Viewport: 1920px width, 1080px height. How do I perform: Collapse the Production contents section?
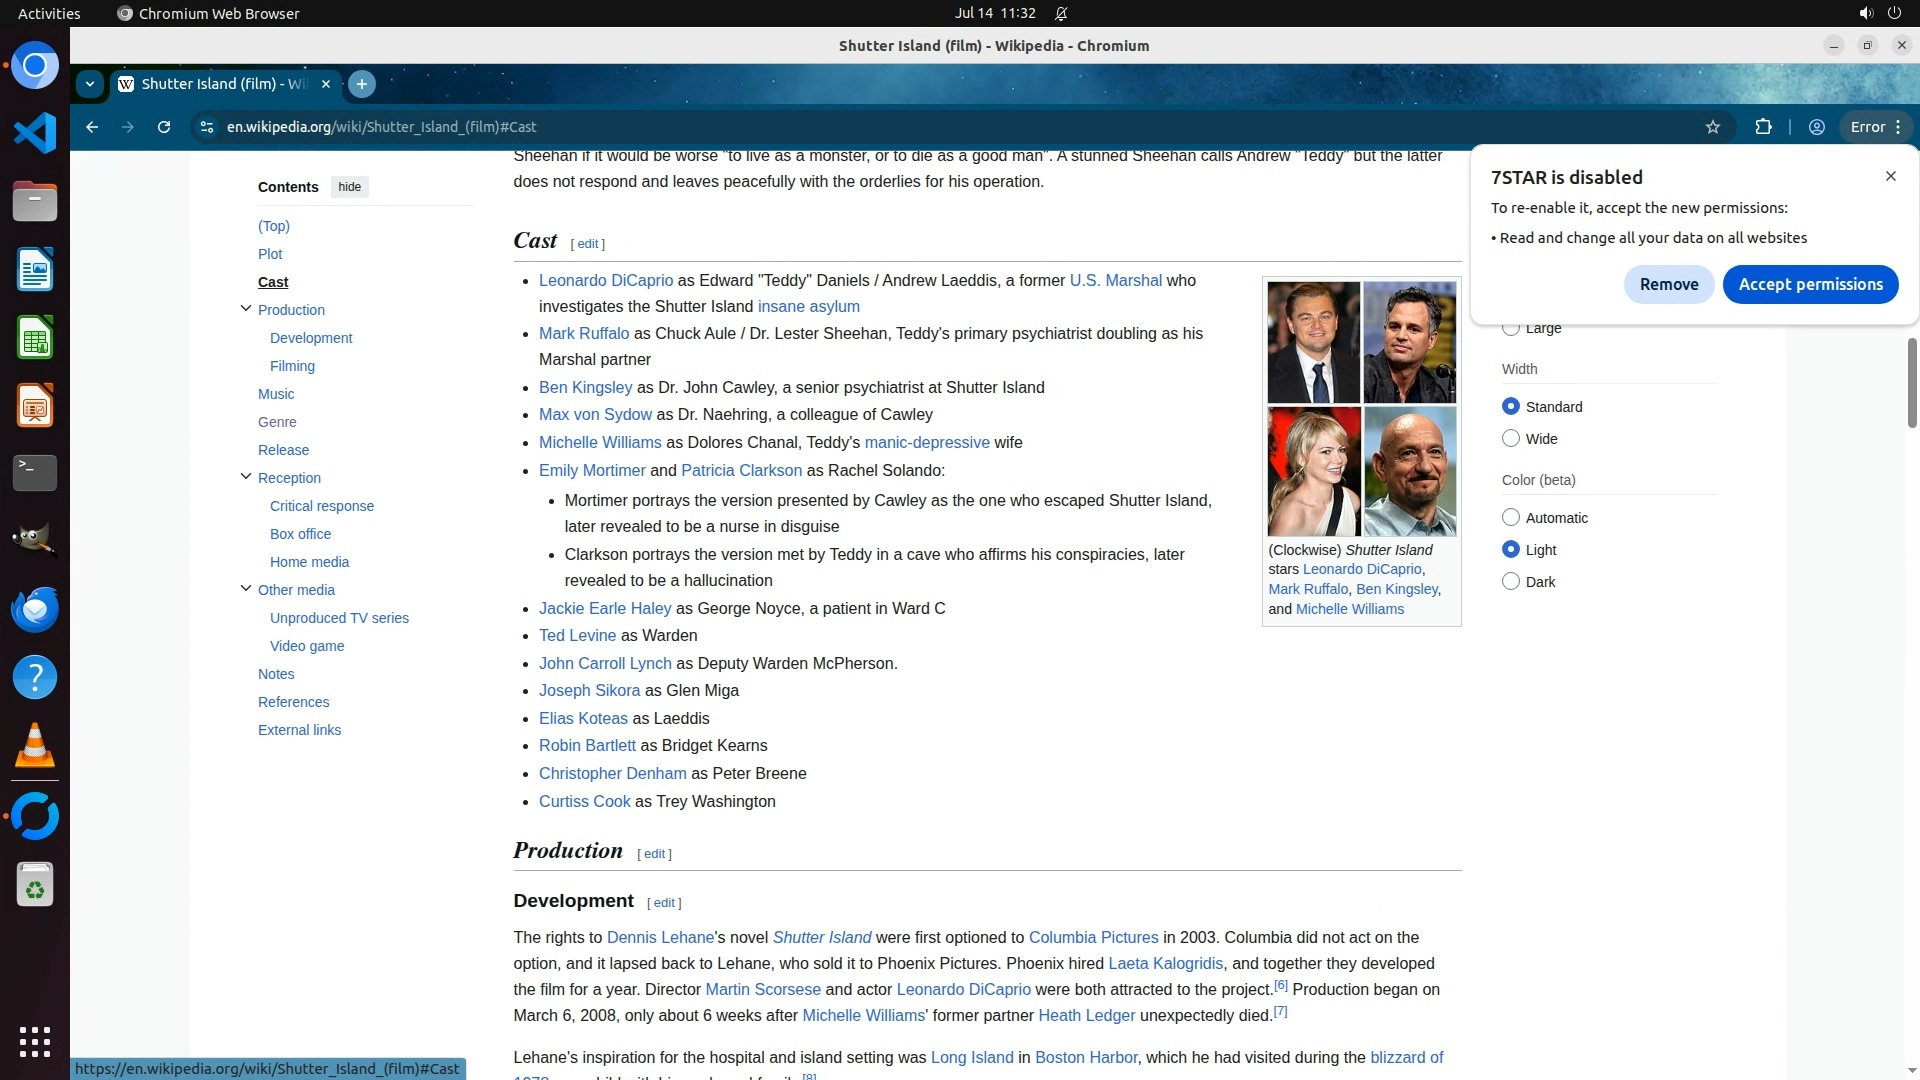[x=246, y=309]
